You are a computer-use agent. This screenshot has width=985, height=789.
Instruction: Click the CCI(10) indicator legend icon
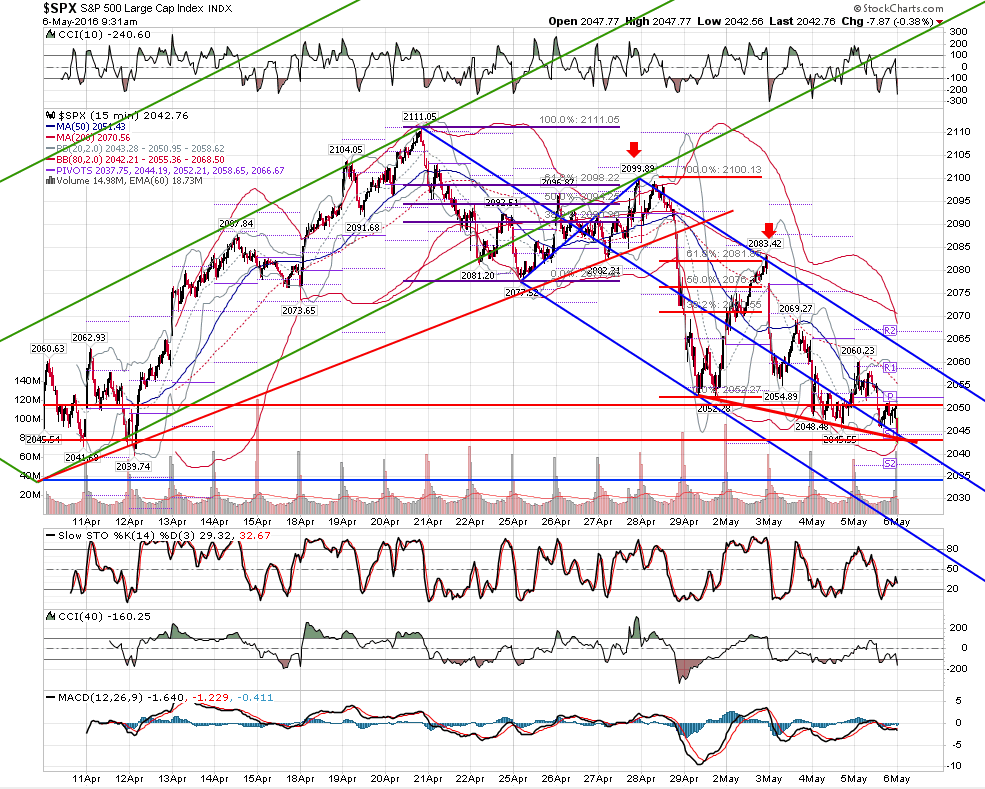pos(51,35)
